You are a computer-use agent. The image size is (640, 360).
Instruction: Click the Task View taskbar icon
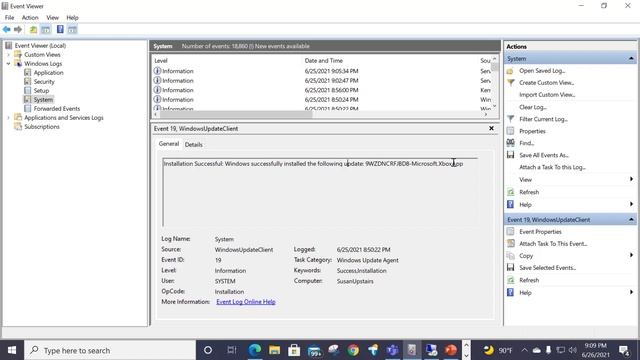click(x=232, y=350)
